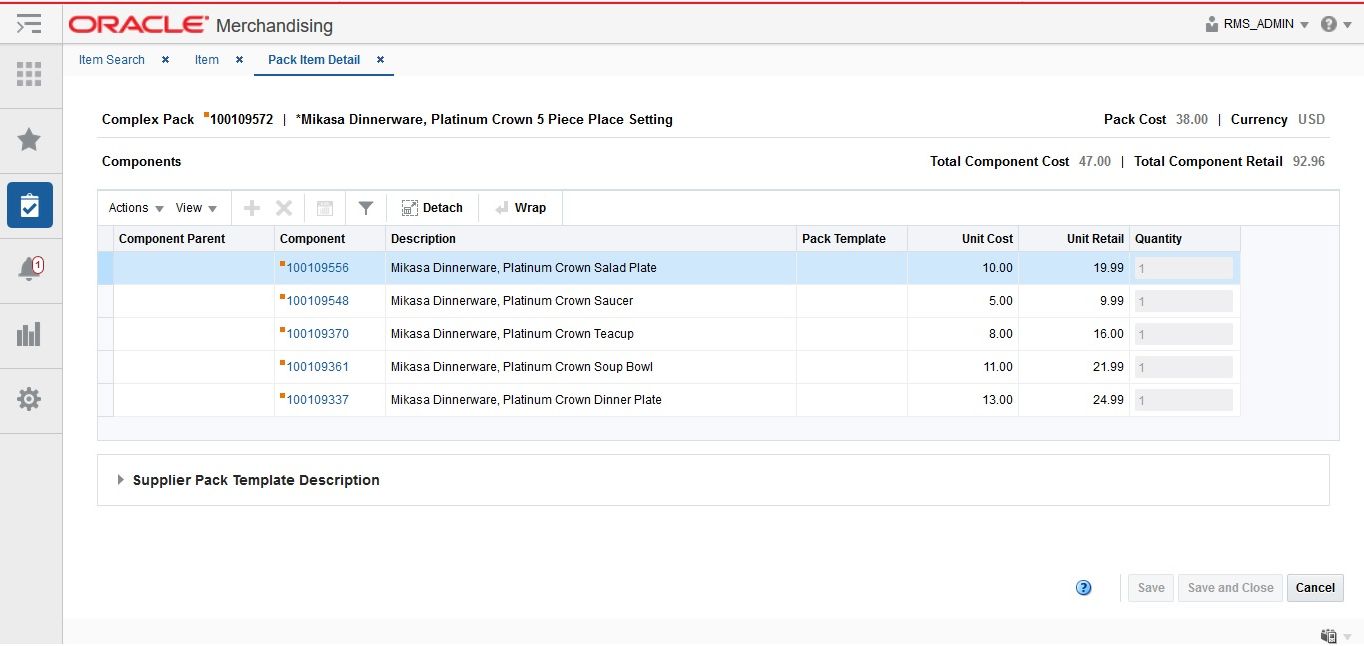Click the Cancel button

(1315, 588)
